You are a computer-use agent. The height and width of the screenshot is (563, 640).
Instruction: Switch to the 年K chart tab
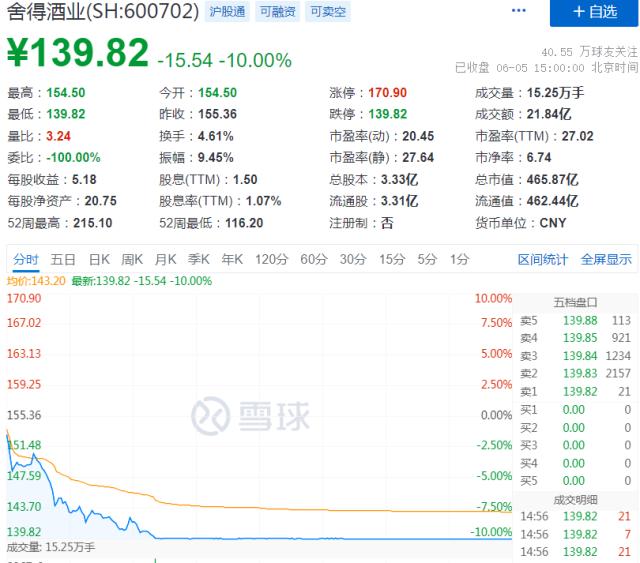click(x=232, y=259)
